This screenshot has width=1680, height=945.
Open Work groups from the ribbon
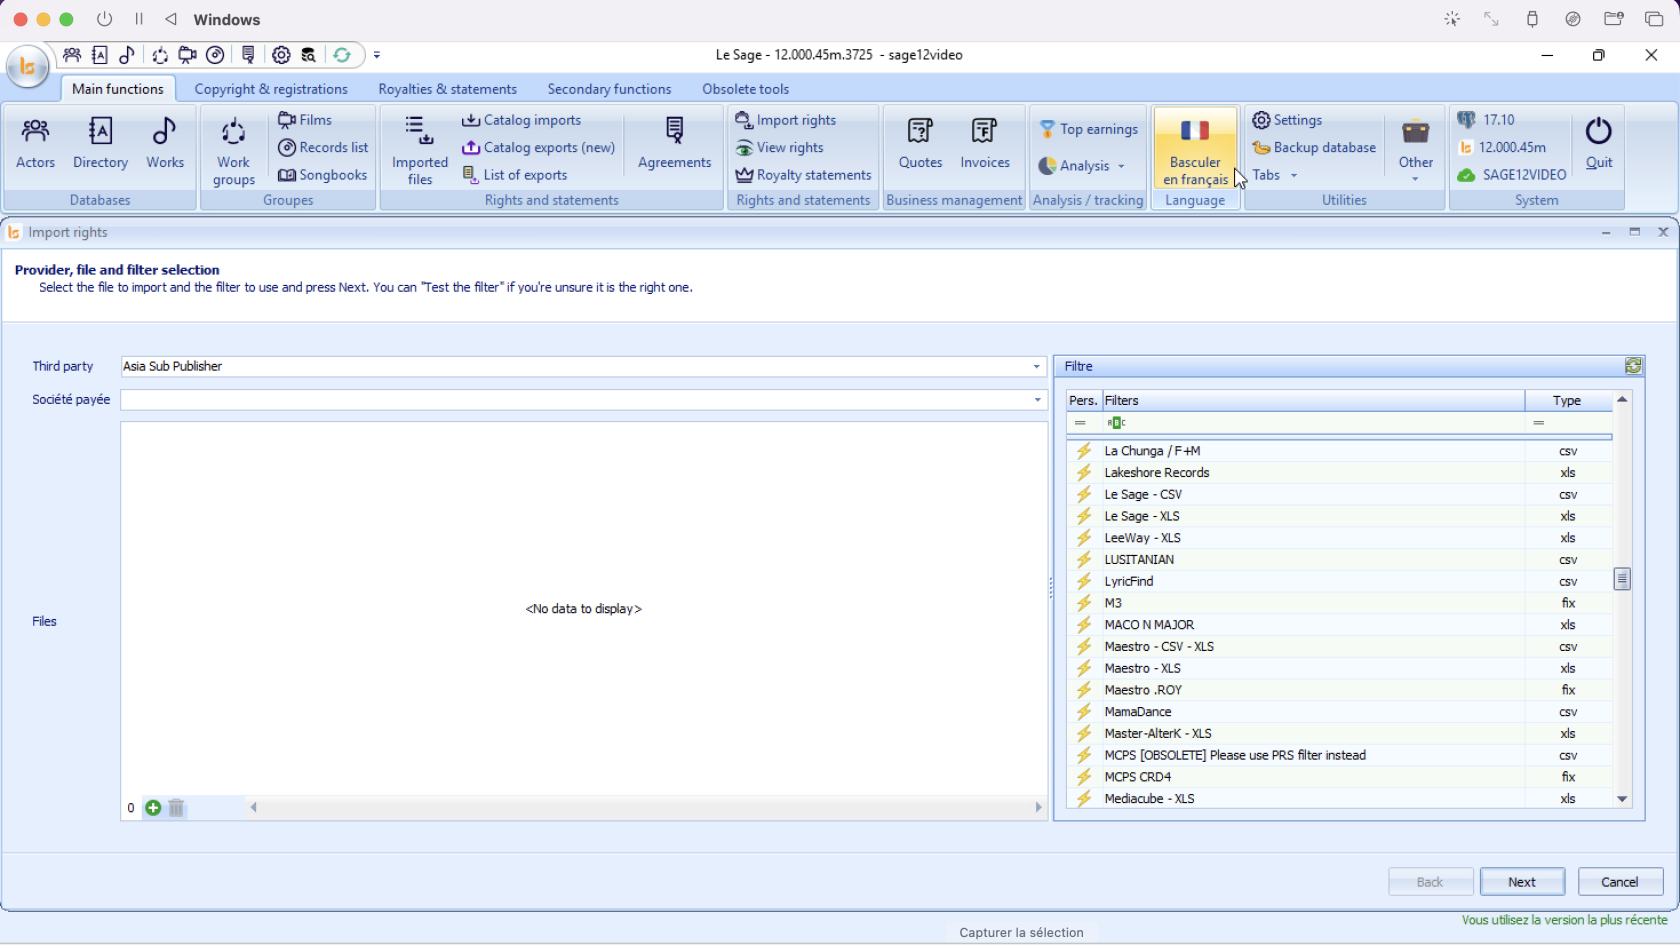(x=234, y=151)
